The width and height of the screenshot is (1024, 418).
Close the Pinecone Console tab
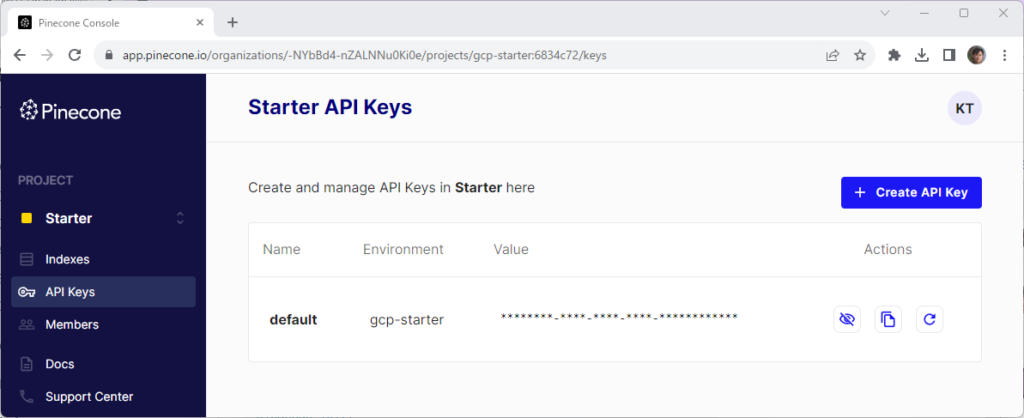(200, 22)
